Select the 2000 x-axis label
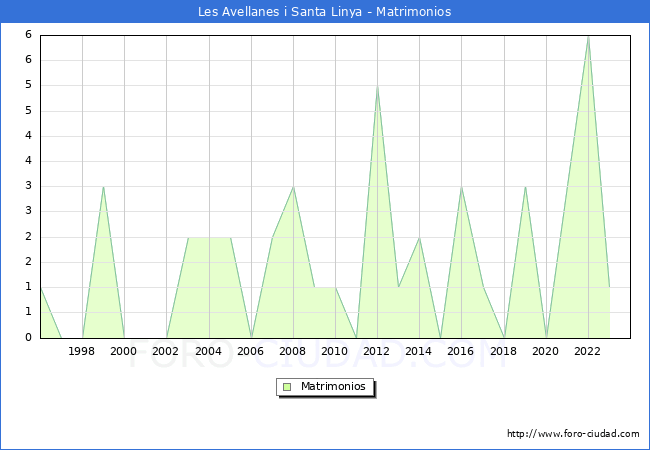Image resolution: width=650 pixels, height=450 pixels. pyautogui.click(x=124, y=351)
